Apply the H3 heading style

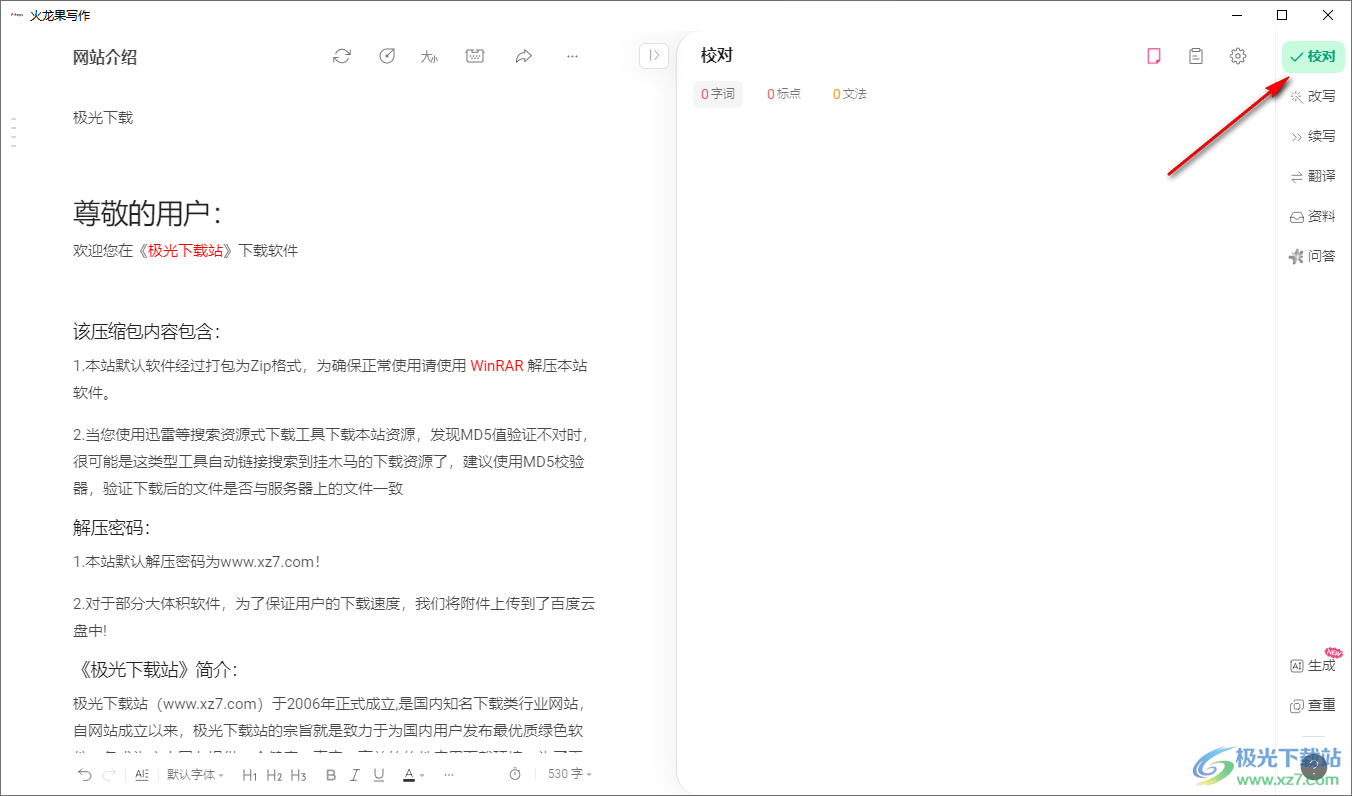[x=298, y=775]
